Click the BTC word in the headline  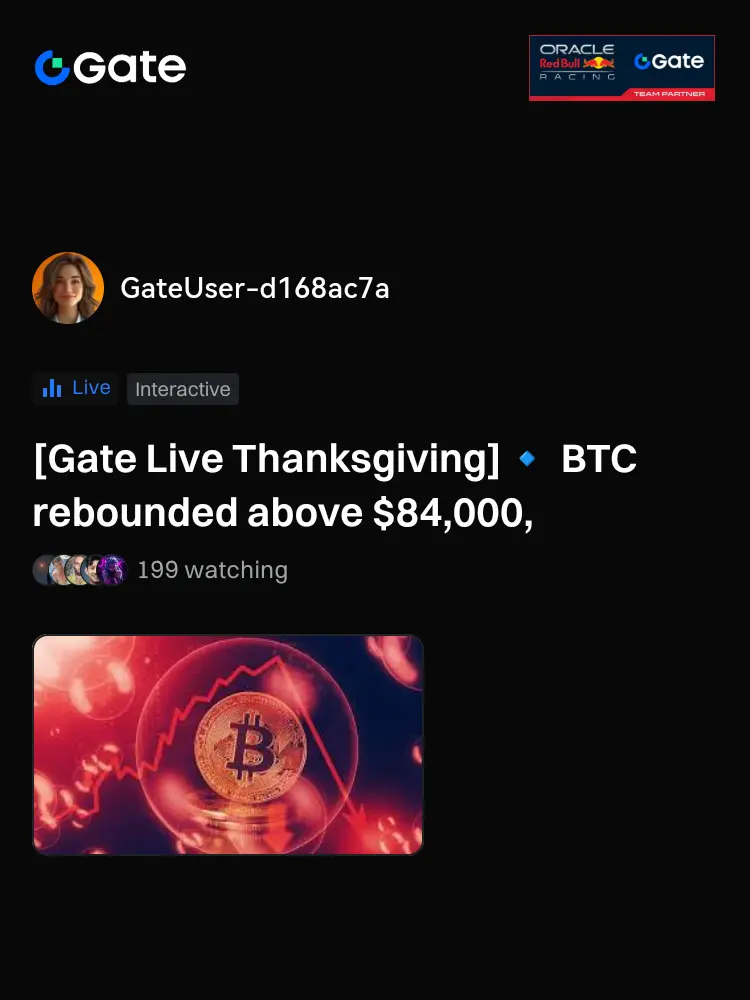pos(599,459)
